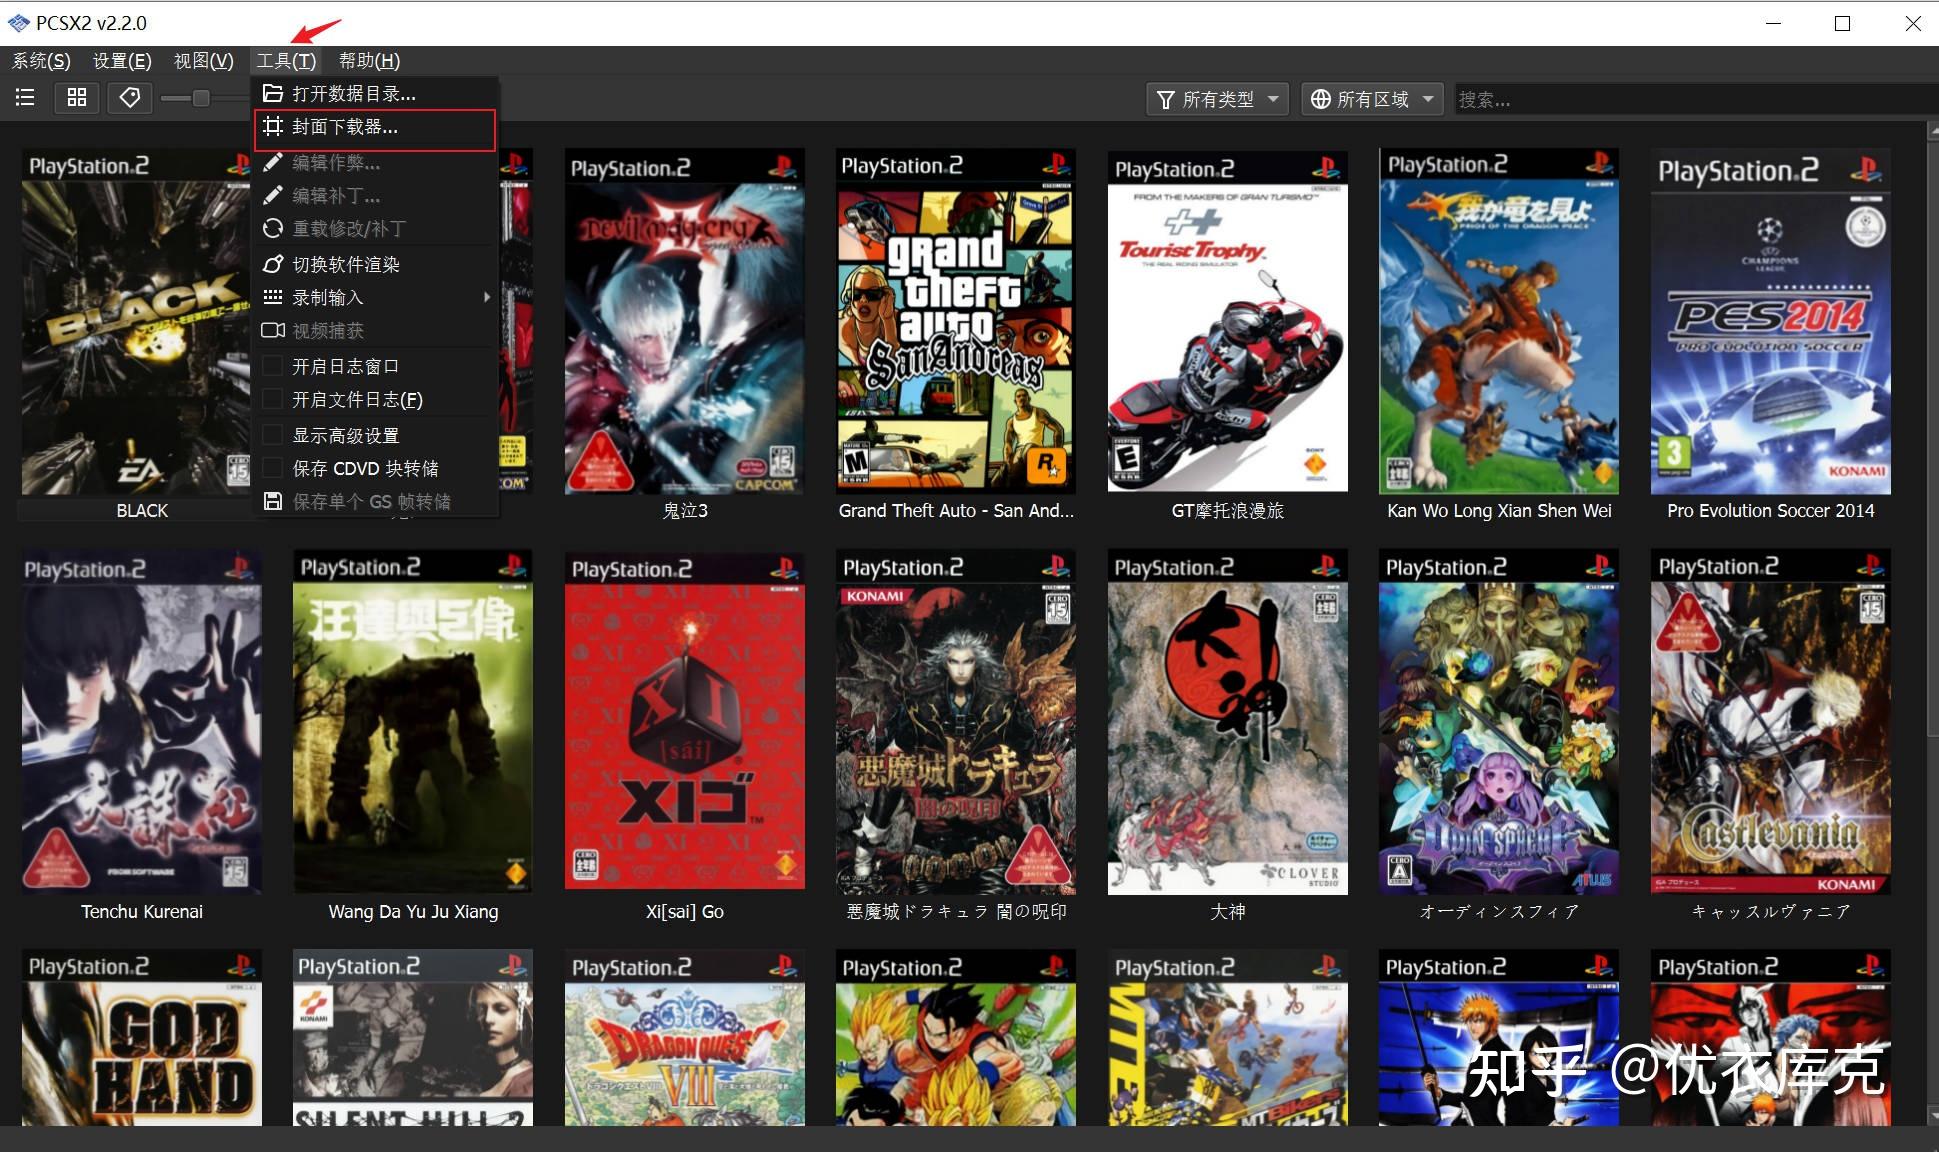Viewport: 1939px width, 1152px height.
Task: Choose 封面下载器 from the Tools menu
Action: (345, 128)
